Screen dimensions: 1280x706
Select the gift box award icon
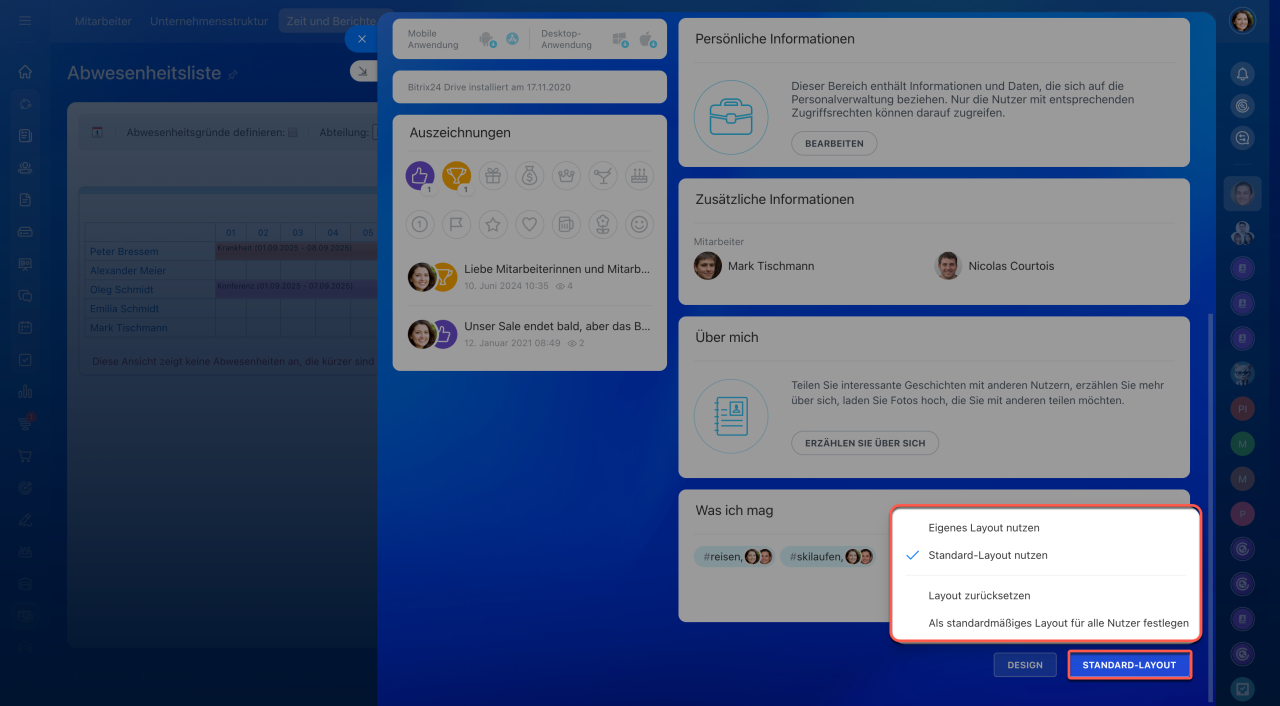pyautogui.click(x=493, y=176)
